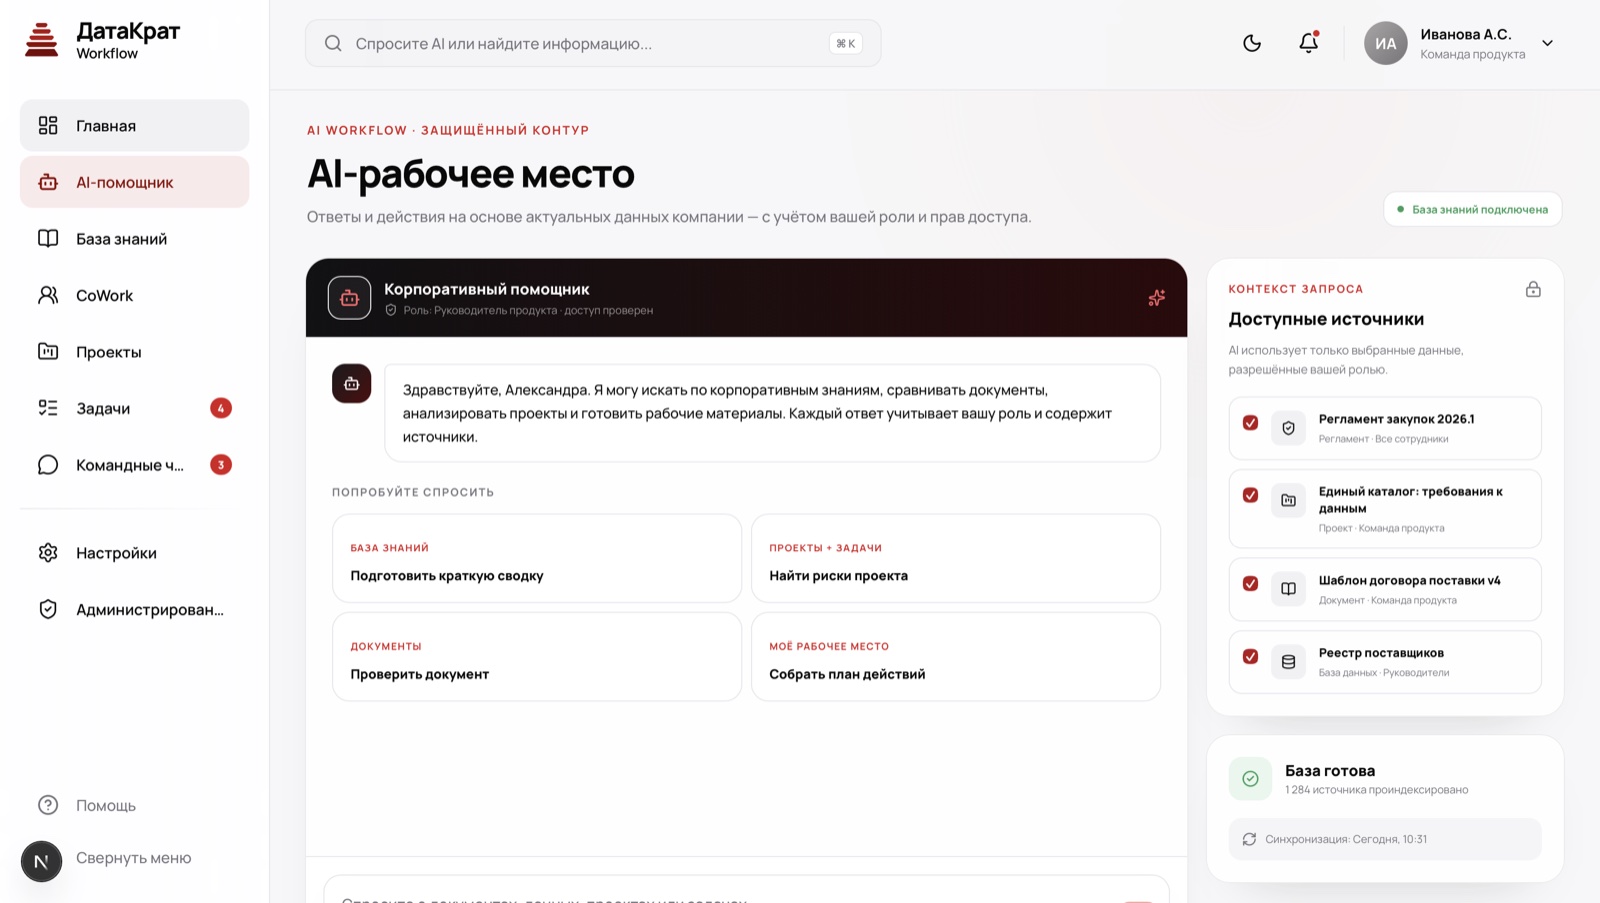The height and width of the screenshot is (903, 1600).
Task: Open Проекты in sidebar
Action: click(x=134, y=352)
